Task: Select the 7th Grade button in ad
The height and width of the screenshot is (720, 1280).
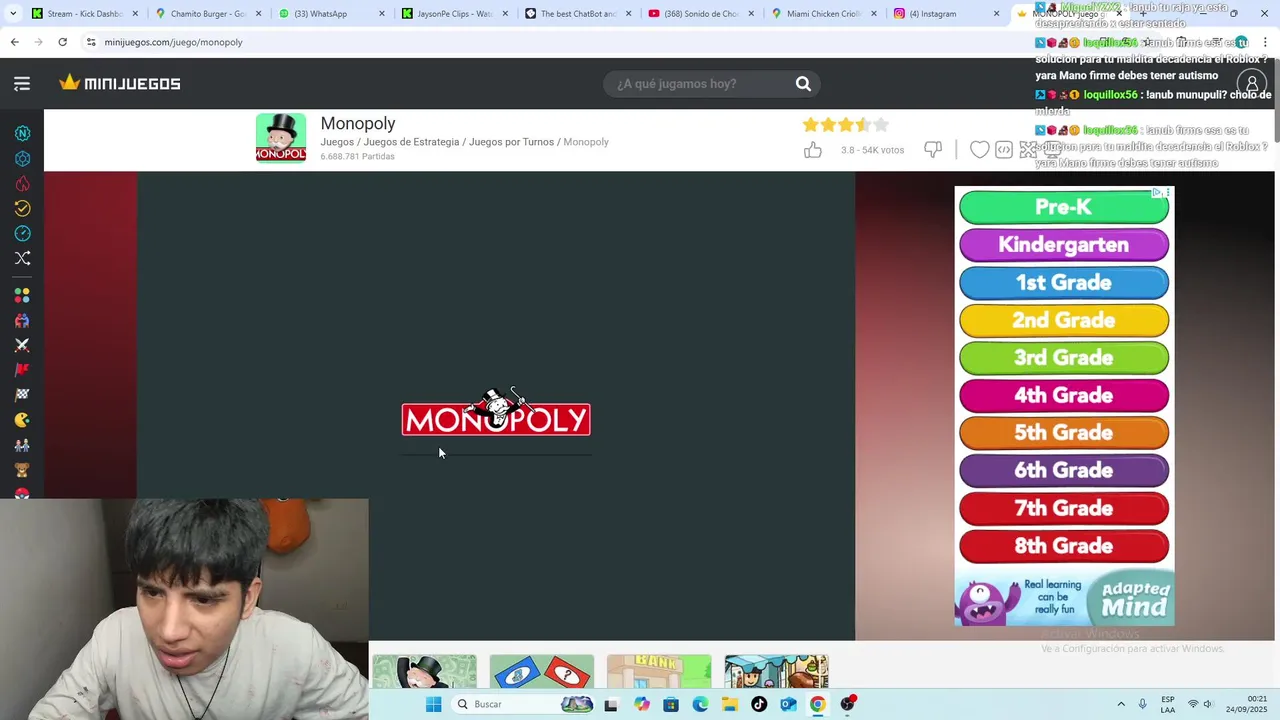Action: pyautogui.click(x=1064, y=509)
